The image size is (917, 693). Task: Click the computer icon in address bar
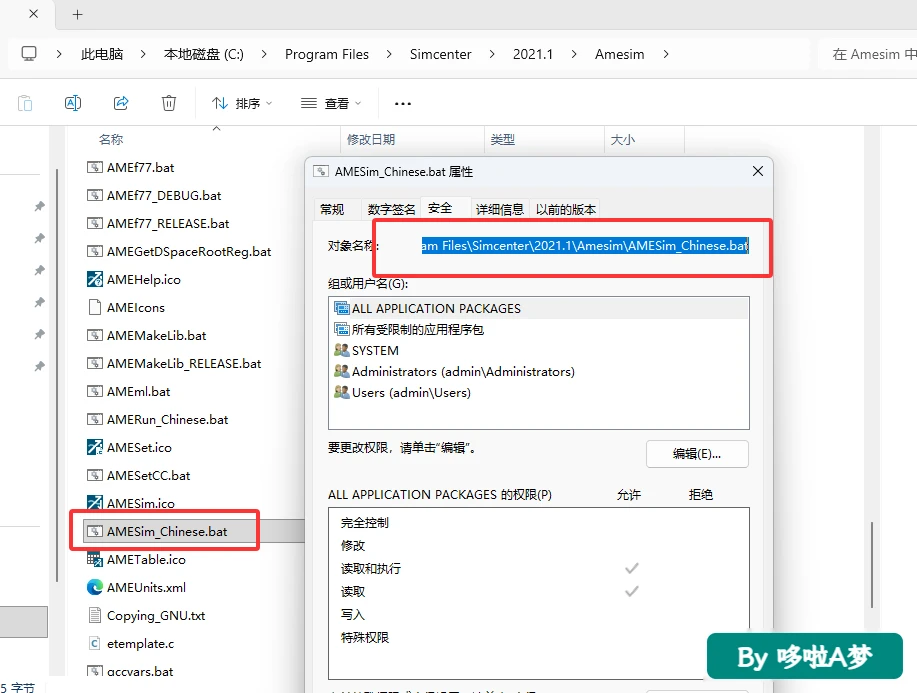pyautogui.click(x=29, y=54)
